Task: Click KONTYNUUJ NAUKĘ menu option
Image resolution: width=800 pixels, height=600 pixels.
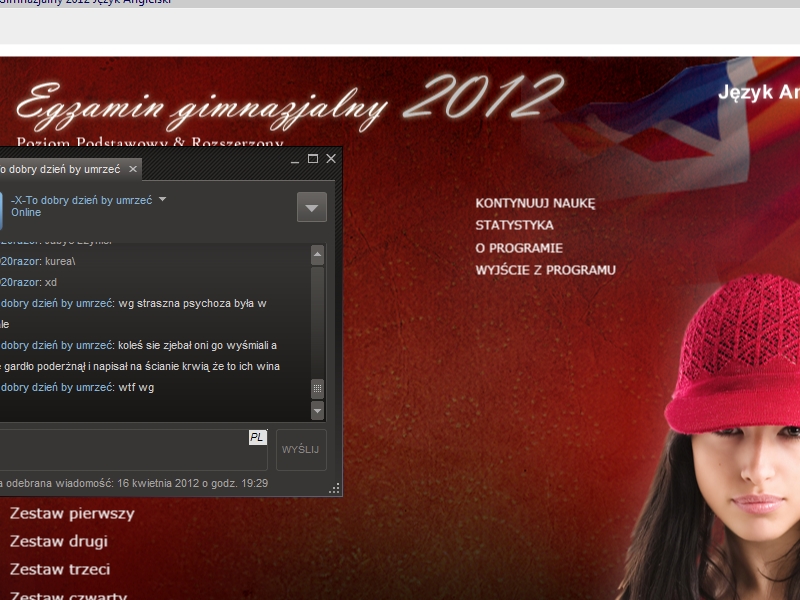Action: [535, 204]
